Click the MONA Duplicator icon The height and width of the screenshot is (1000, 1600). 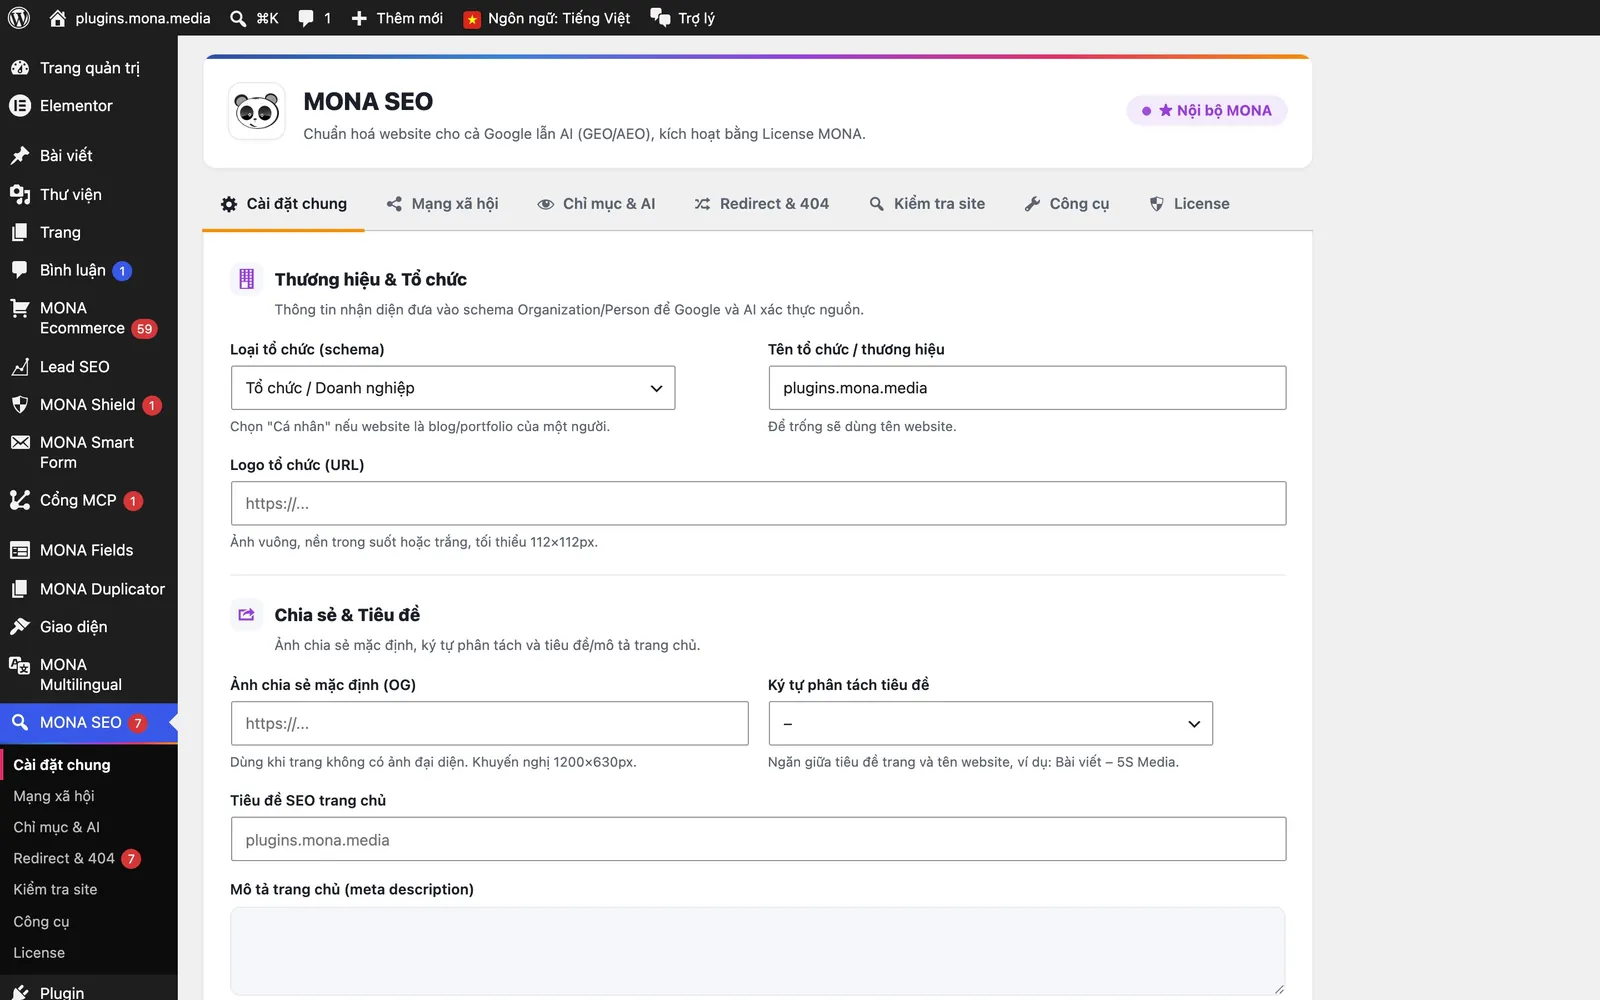[x=20, y=589]
